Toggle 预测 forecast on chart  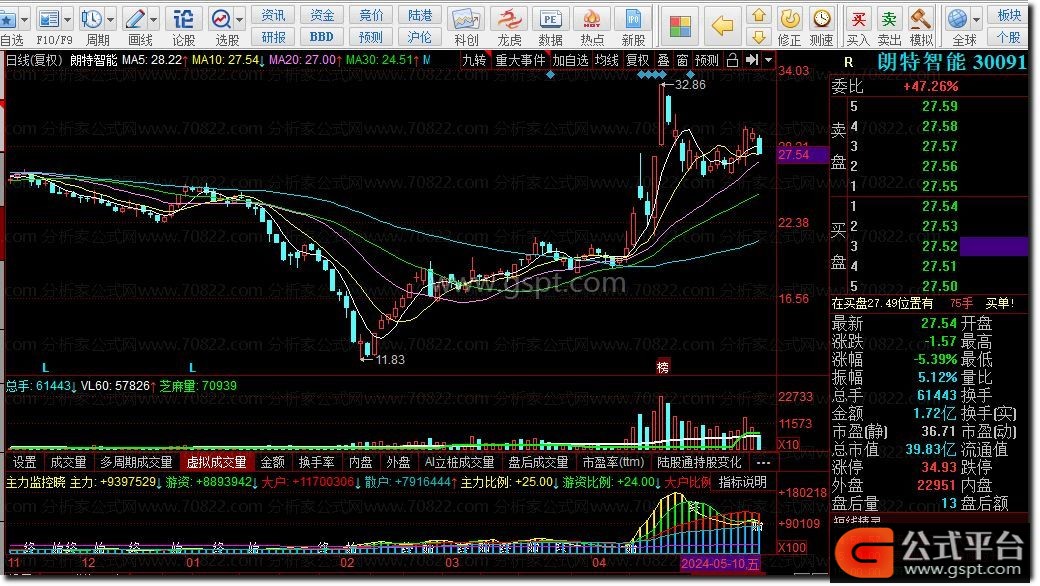click(x=706, y=60)
